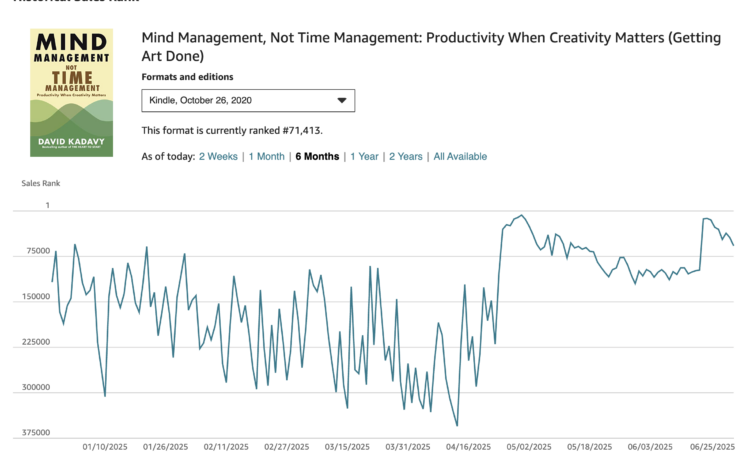Screen dimensions: 750x468
Task: Click the 03/15/2025 date label
Action: [347, 447]
